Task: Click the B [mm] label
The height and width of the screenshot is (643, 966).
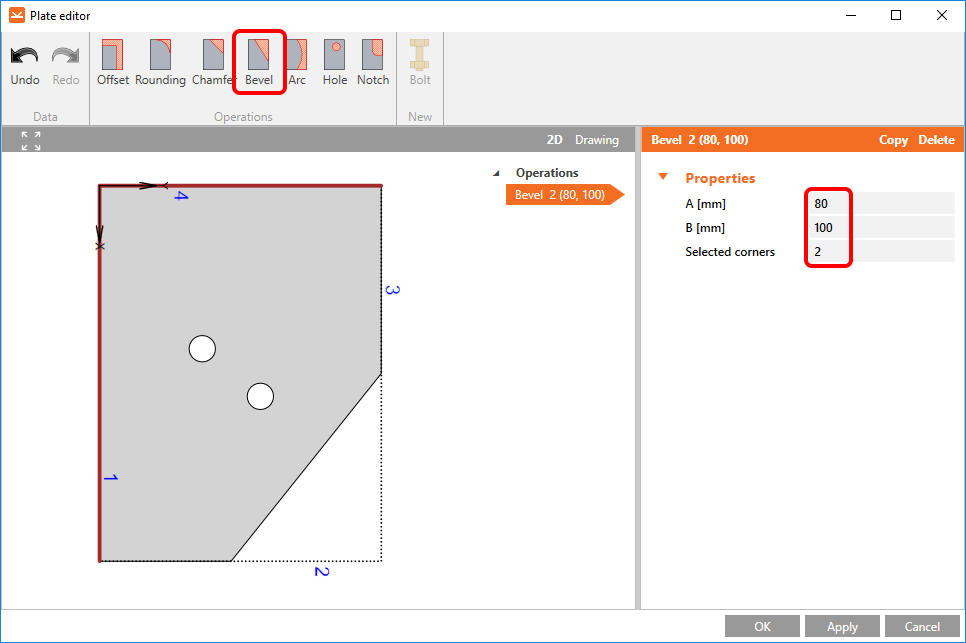Action: 705,228
